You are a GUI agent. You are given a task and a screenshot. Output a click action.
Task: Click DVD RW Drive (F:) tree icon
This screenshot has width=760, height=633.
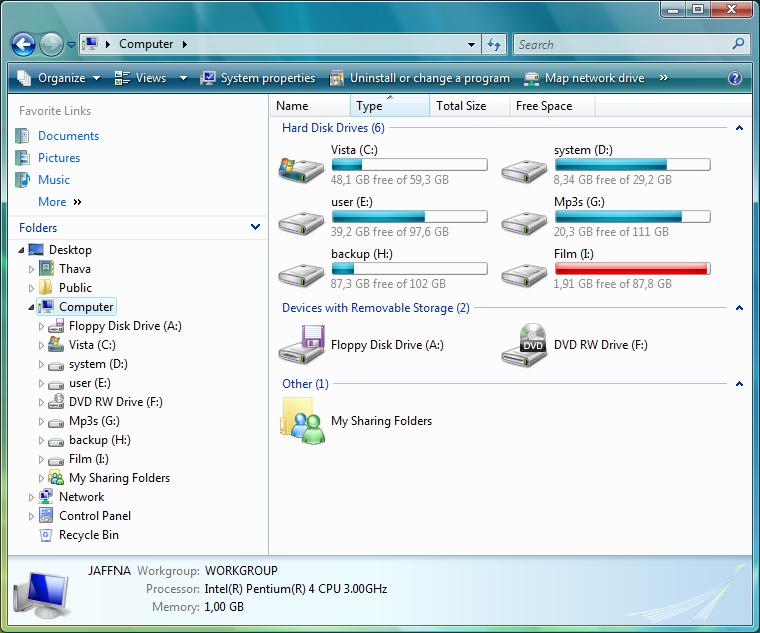click(56, 402)
